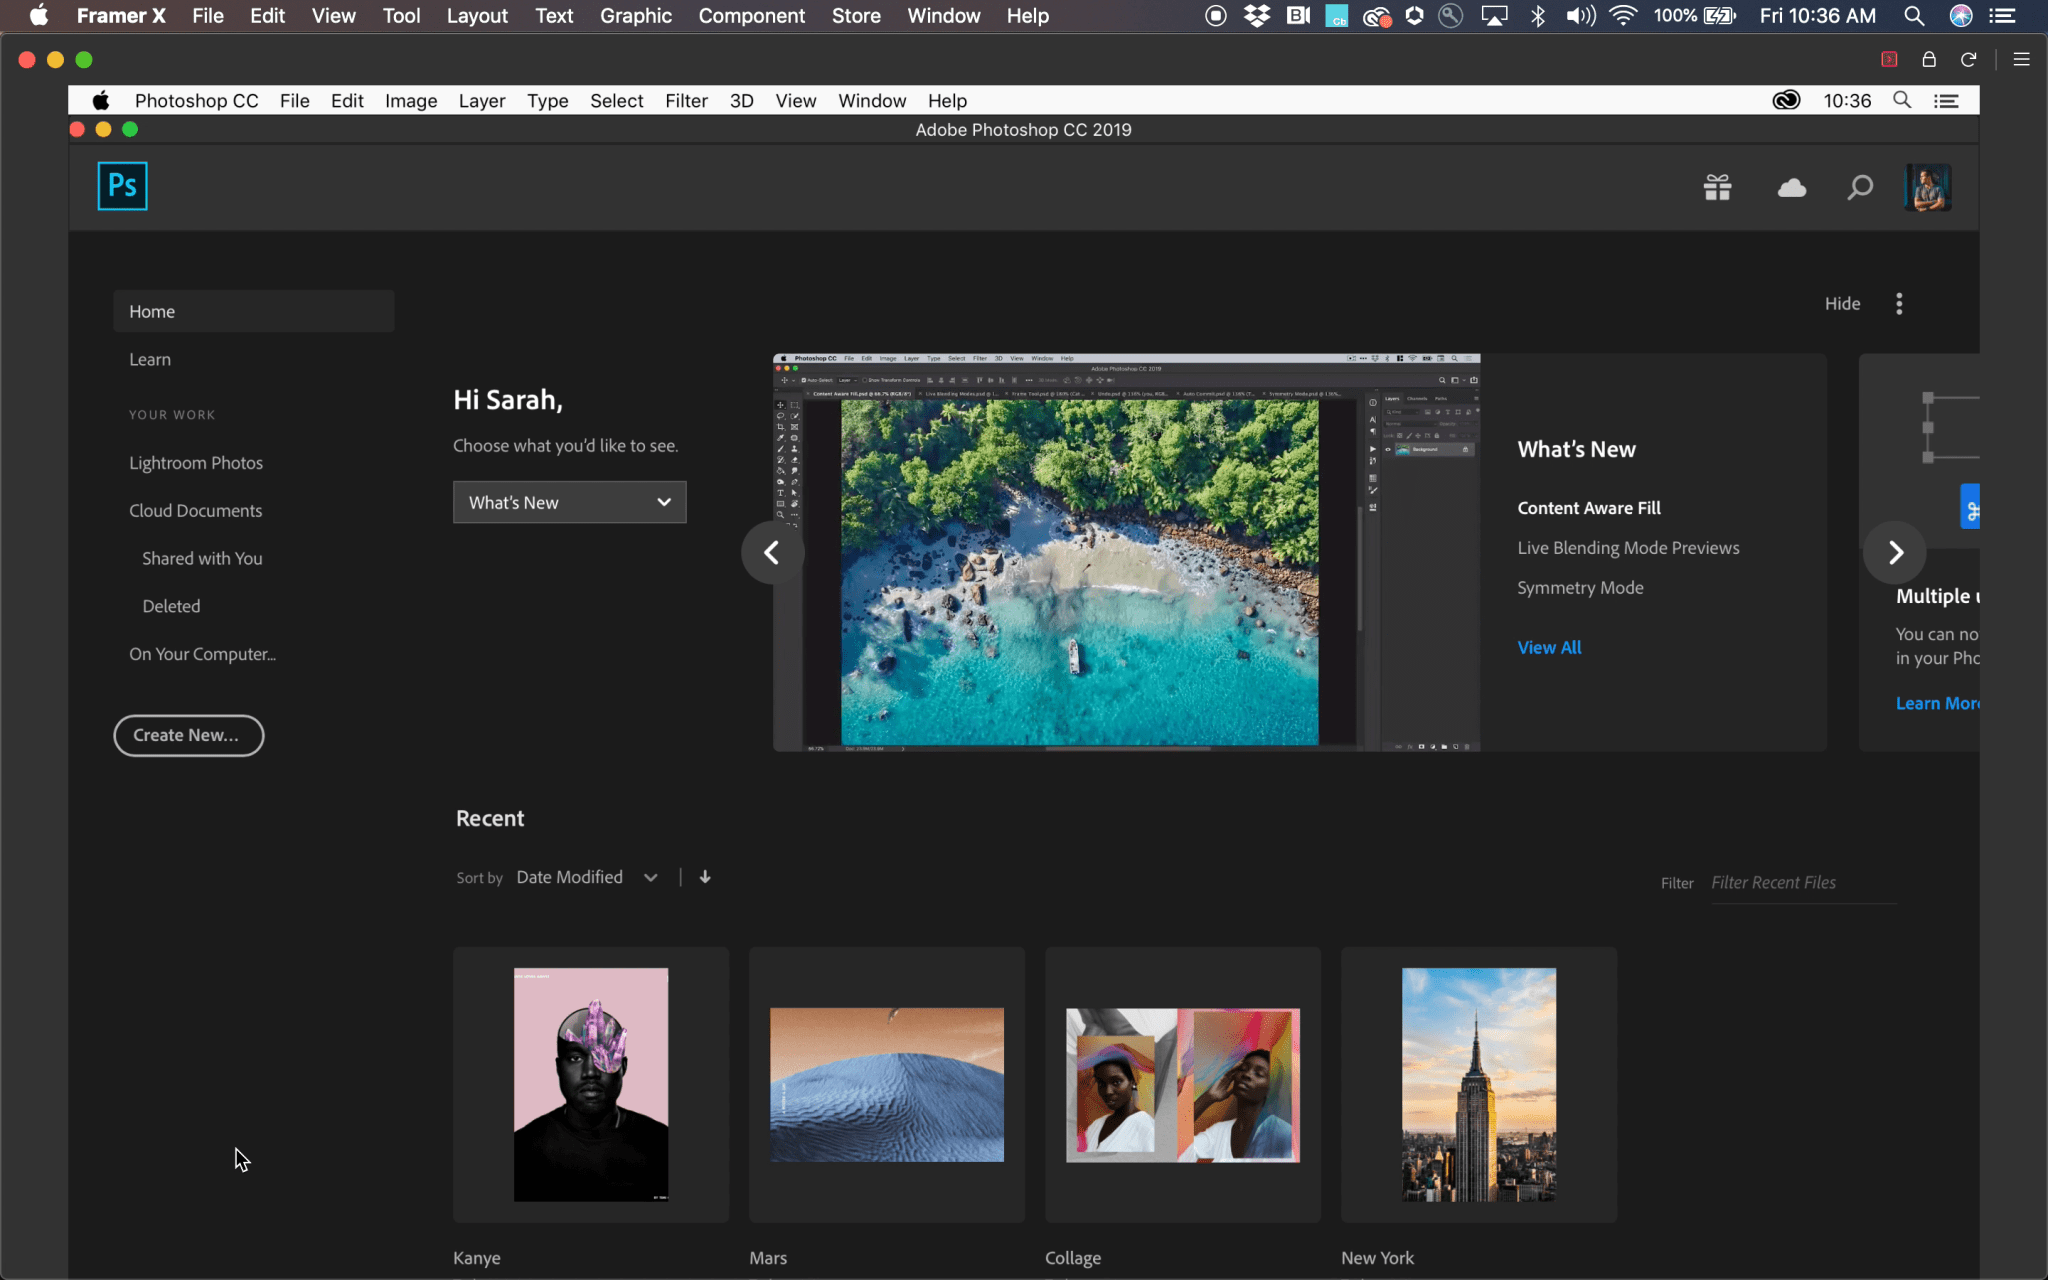Open notification list icon in Photoshop menu bar
Image resolution: width=2048 pixels, height=1280 pixels.
click(1946, 100)
